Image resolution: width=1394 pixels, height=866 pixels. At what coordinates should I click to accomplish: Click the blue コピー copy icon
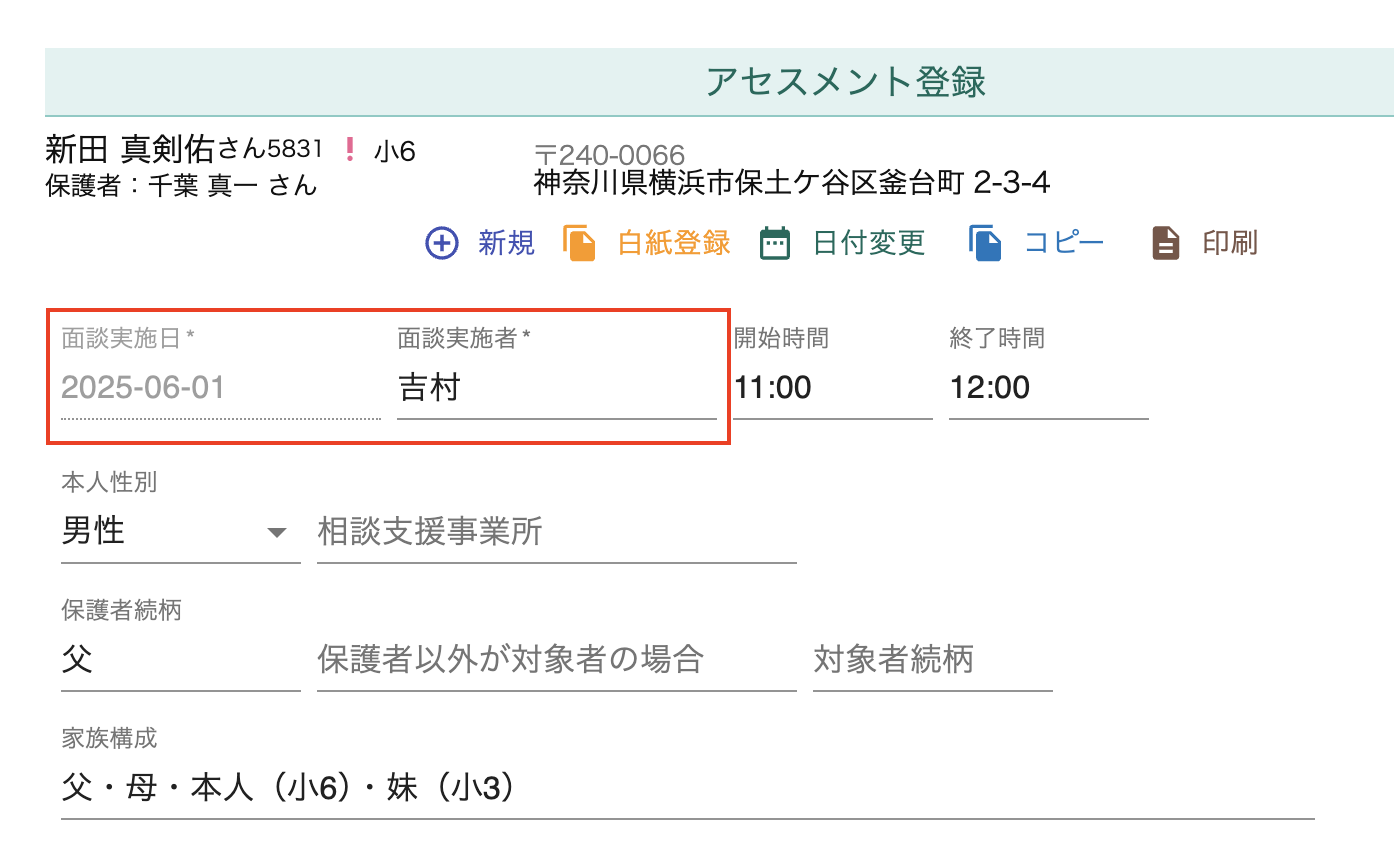pos(985,243)
